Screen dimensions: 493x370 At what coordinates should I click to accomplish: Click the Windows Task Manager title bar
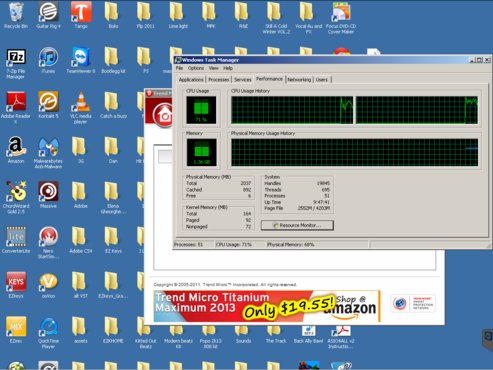point(322,60)
